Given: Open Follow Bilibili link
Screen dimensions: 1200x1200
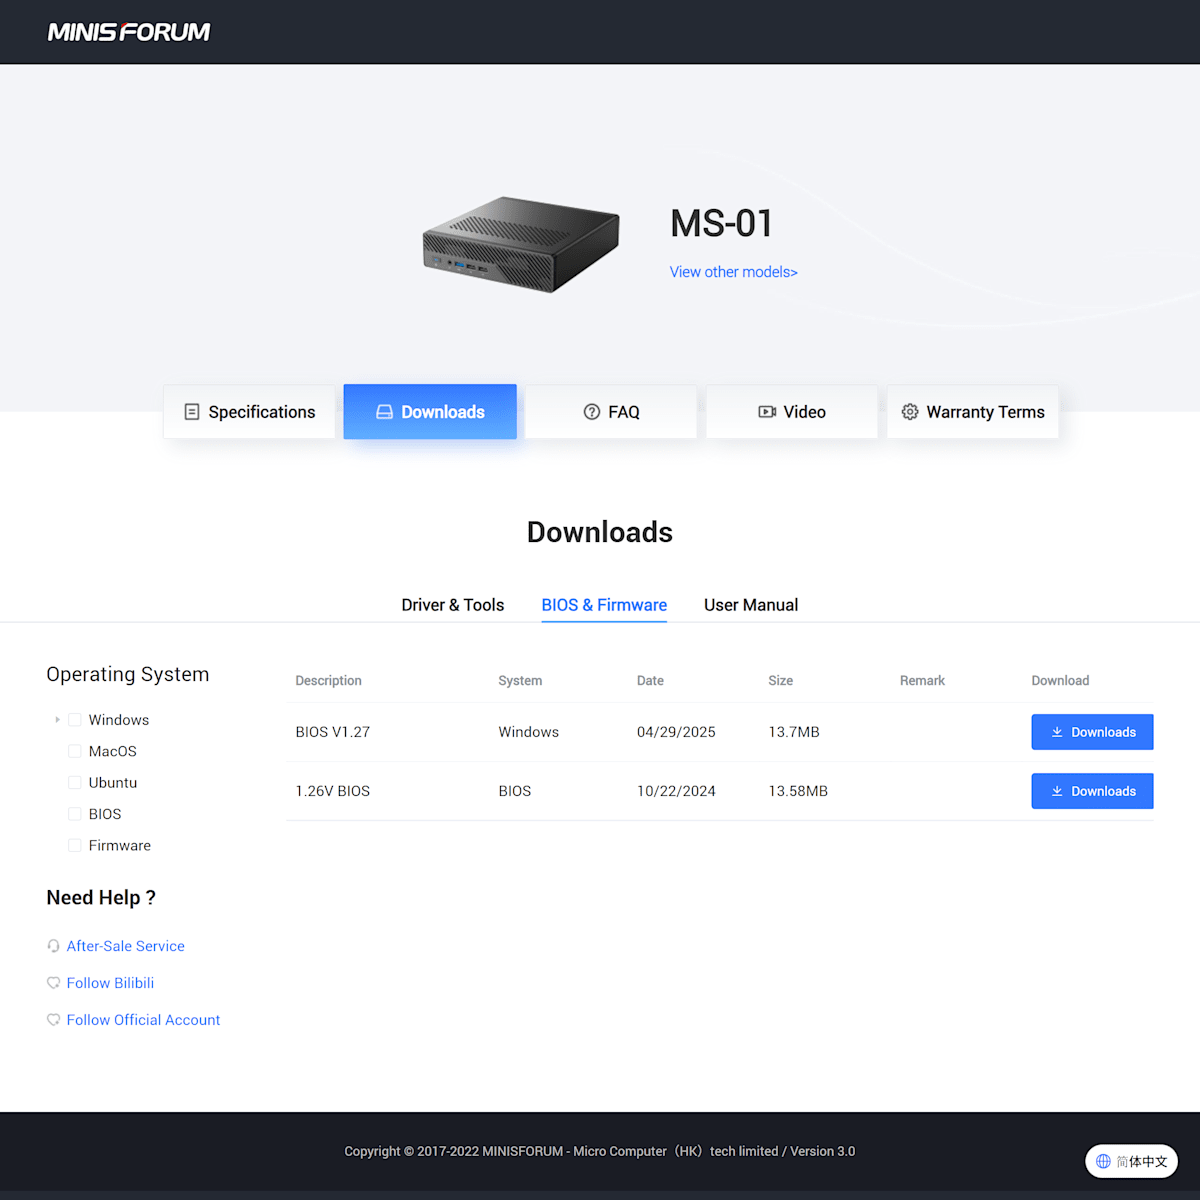Looking at the screenshot, I should click(x=110, y=983).
